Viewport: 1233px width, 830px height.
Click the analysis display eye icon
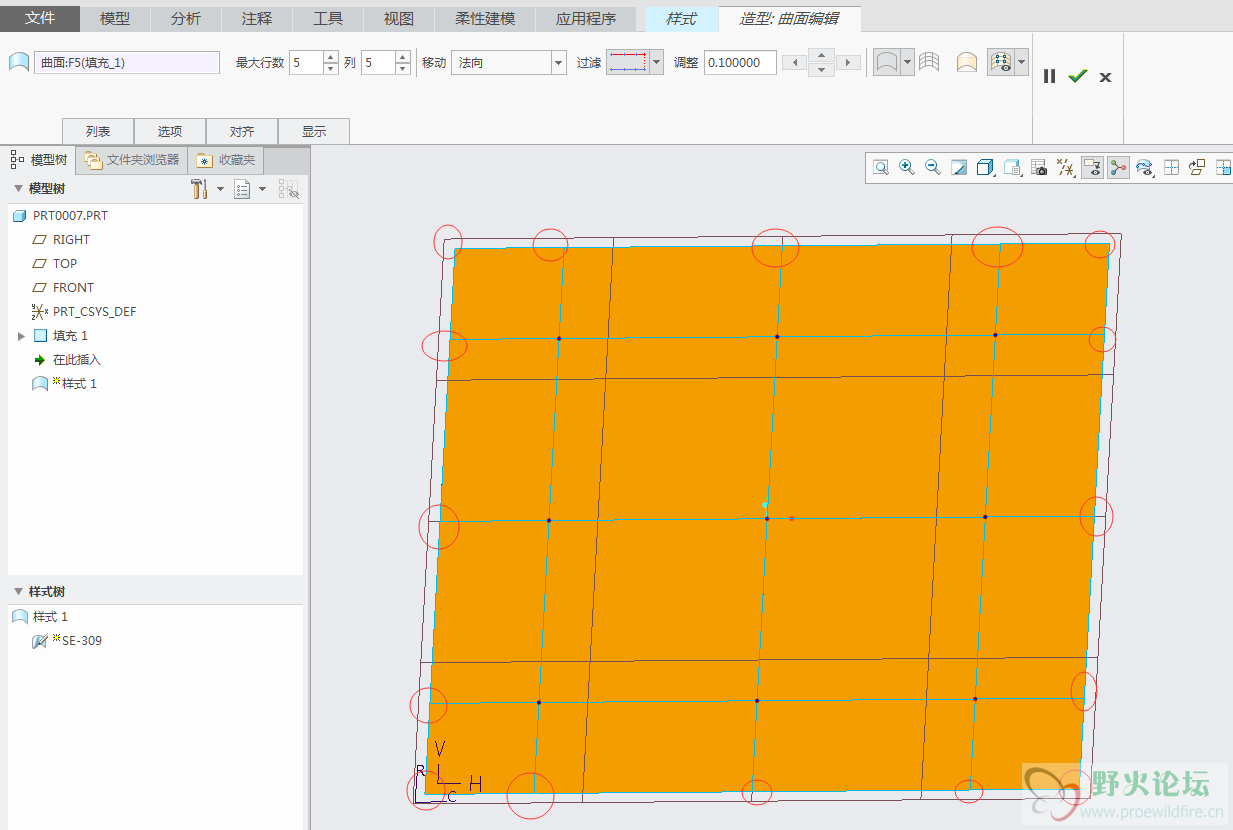1000,62
